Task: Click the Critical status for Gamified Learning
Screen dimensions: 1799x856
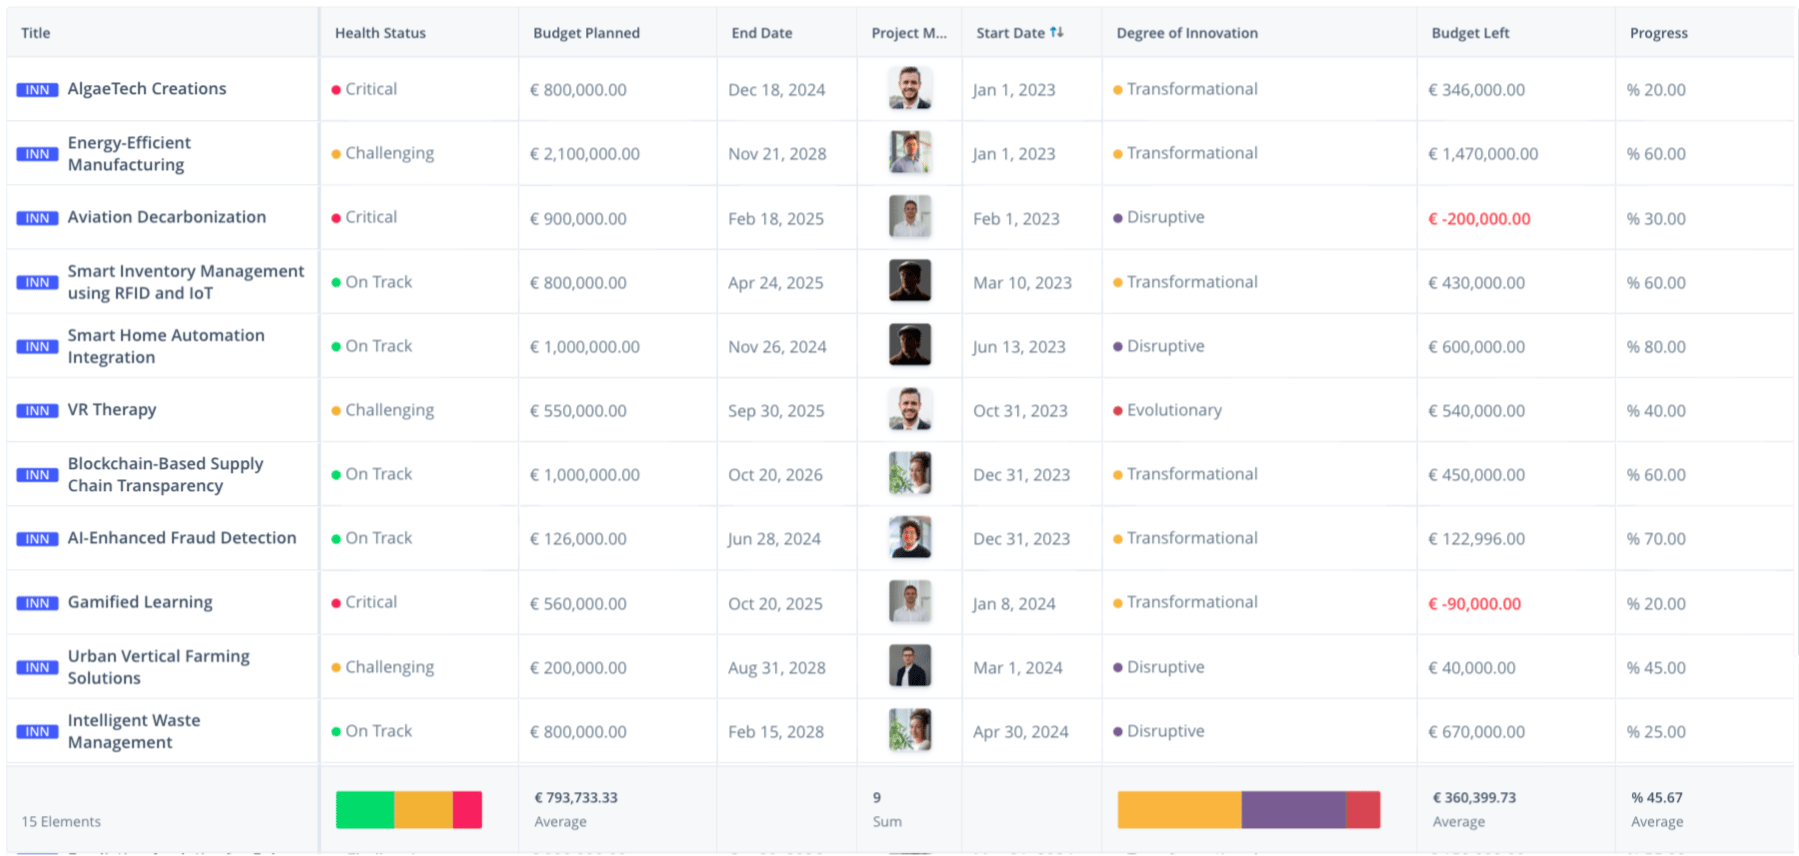Action: [x=370, y=602]
